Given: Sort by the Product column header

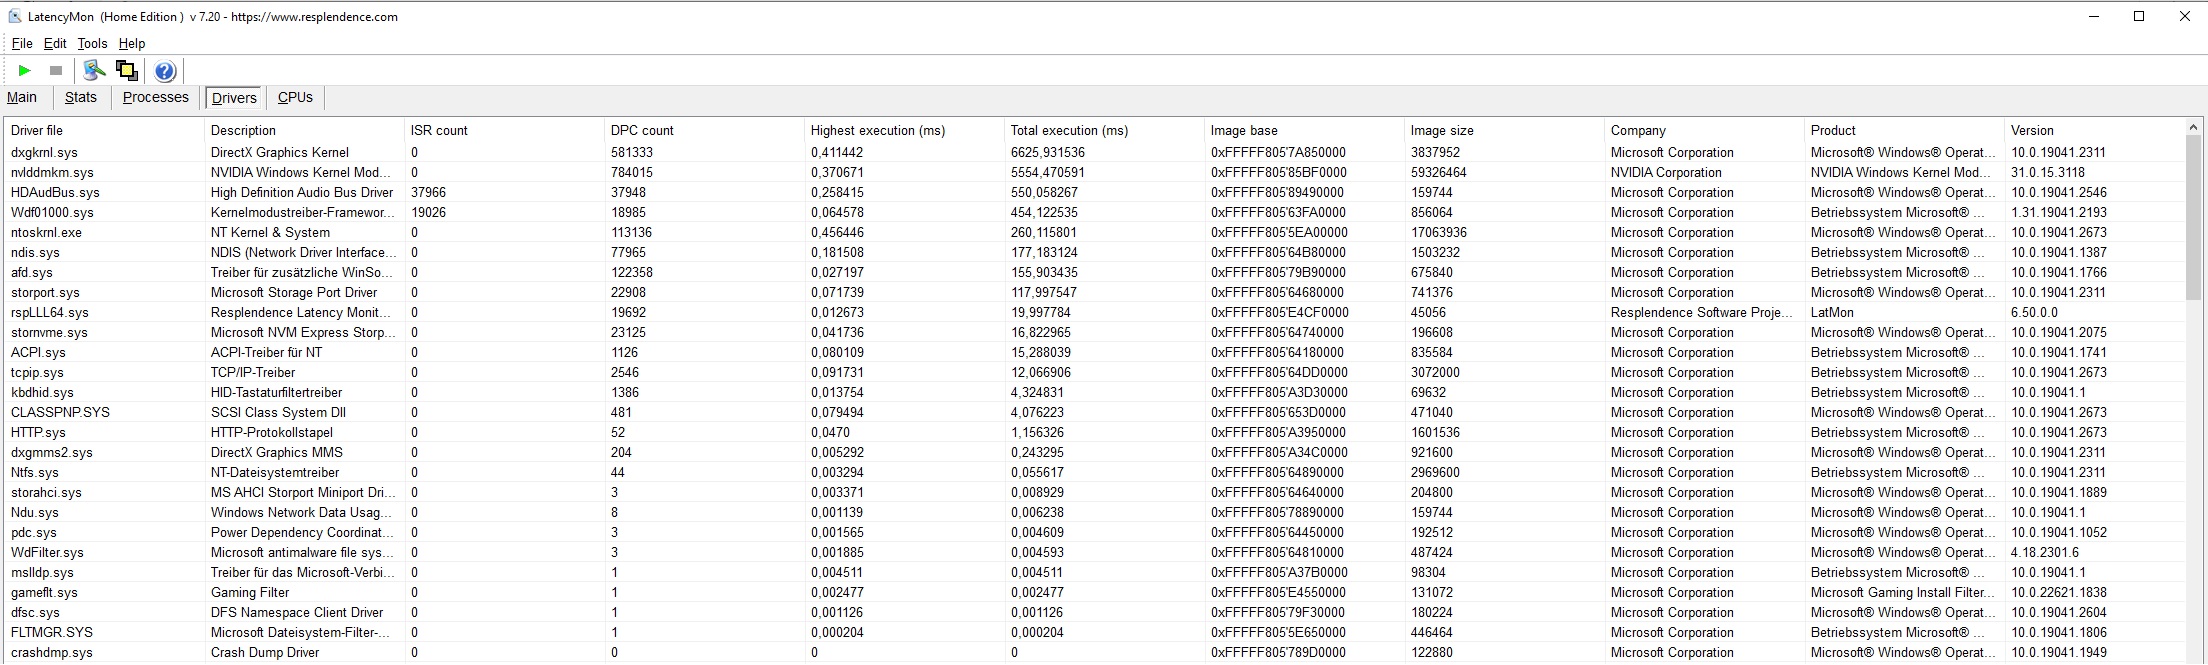Looking at the screenshot, I should (1904, 130).
